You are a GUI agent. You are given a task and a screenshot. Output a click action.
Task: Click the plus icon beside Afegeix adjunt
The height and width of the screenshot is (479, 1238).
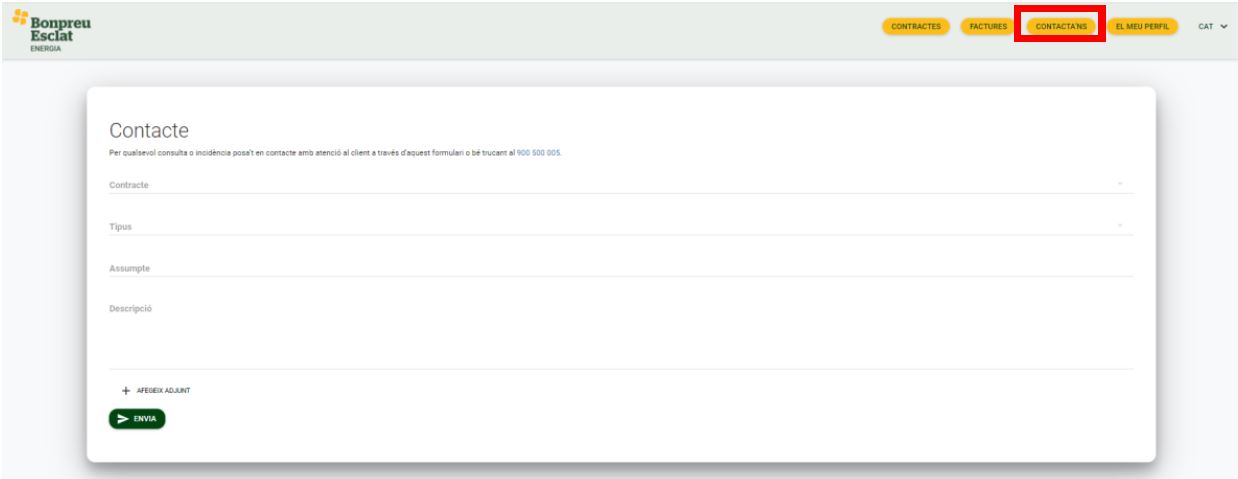pos(126,391)
